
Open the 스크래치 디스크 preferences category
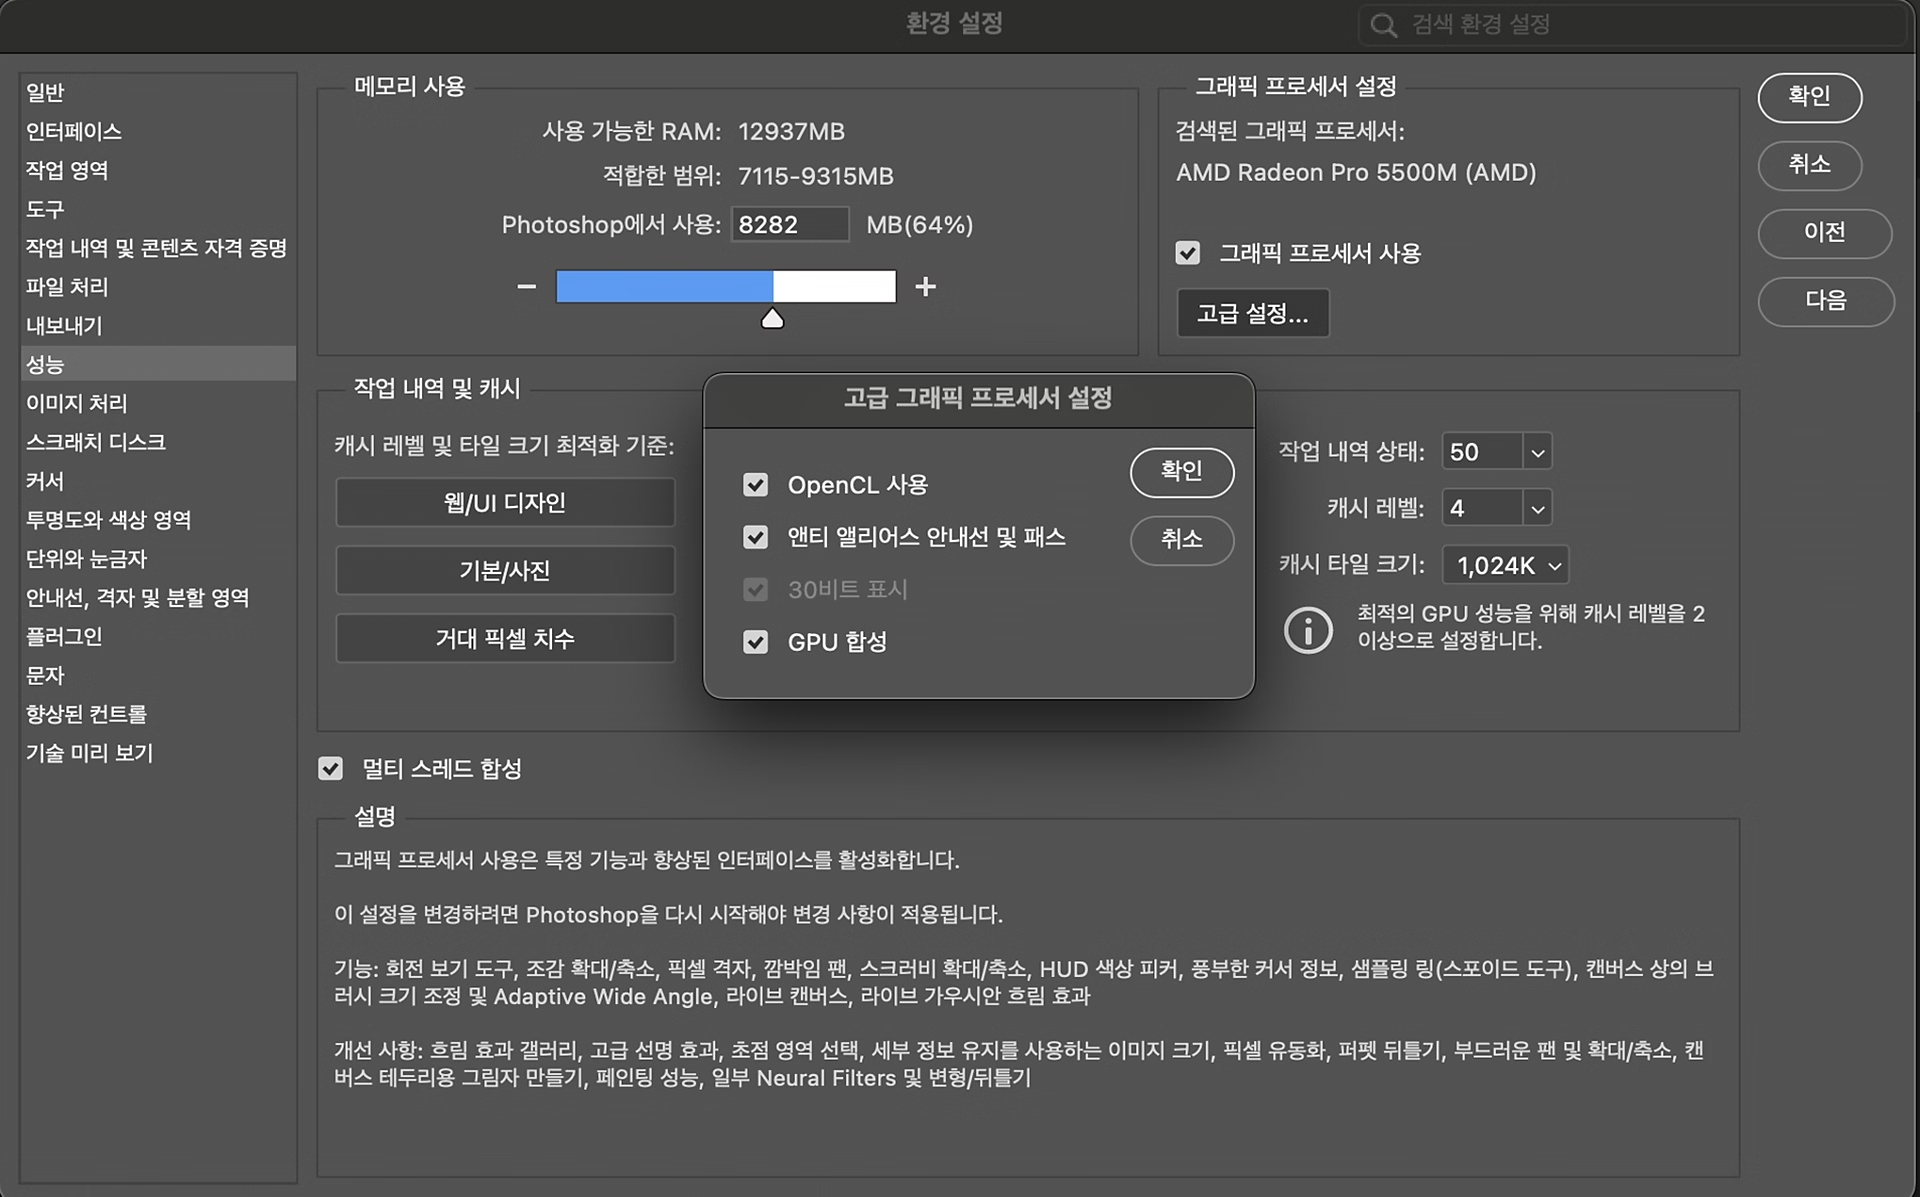tap(96, 442)
